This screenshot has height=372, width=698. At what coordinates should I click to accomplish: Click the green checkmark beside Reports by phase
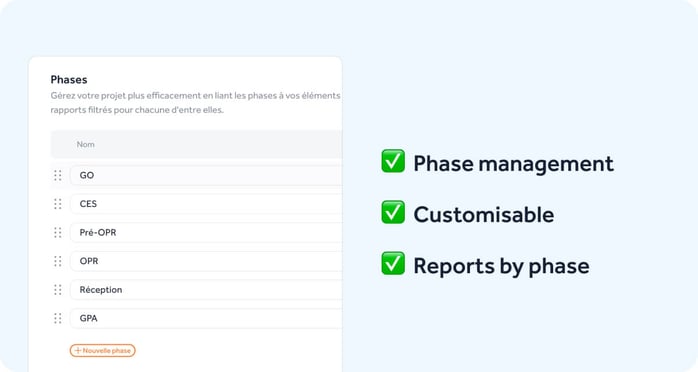393,263
